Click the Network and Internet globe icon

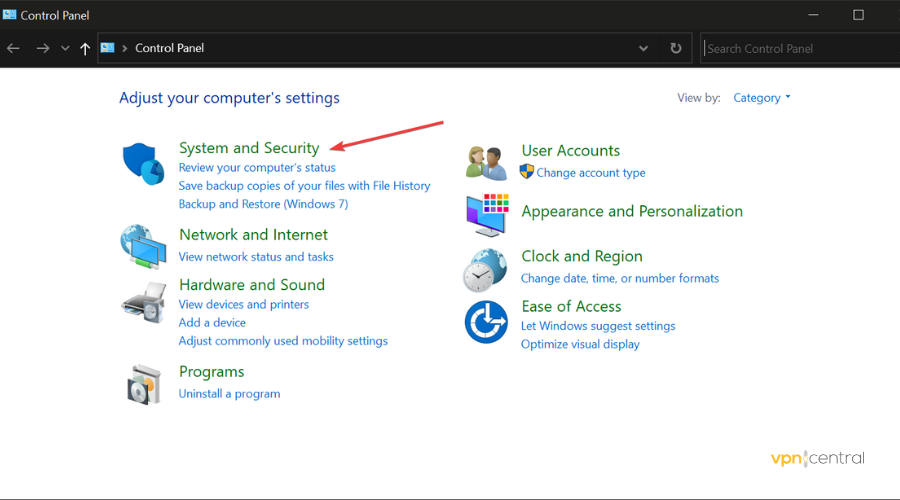[x=143, y=245]
